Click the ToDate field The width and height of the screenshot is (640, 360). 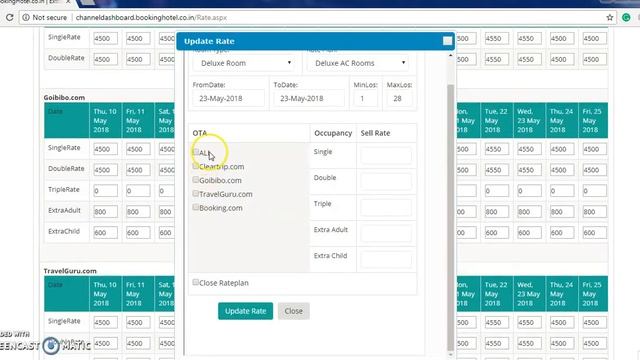pos(309,98)
